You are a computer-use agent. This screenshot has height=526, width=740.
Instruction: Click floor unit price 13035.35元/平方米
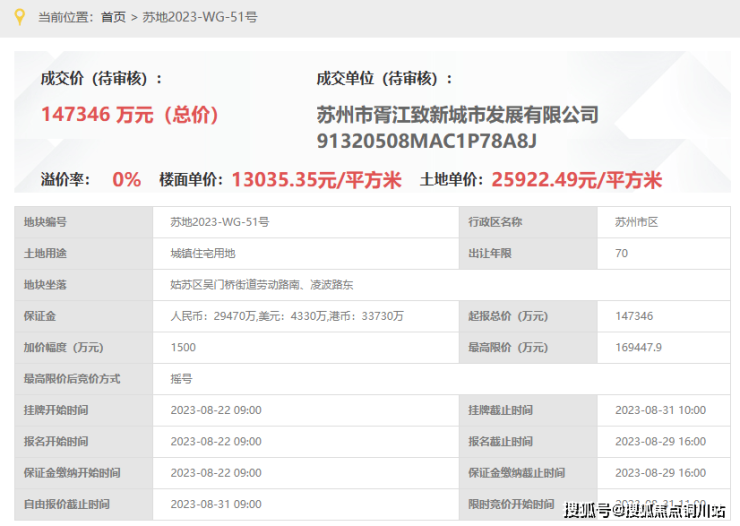316,180
